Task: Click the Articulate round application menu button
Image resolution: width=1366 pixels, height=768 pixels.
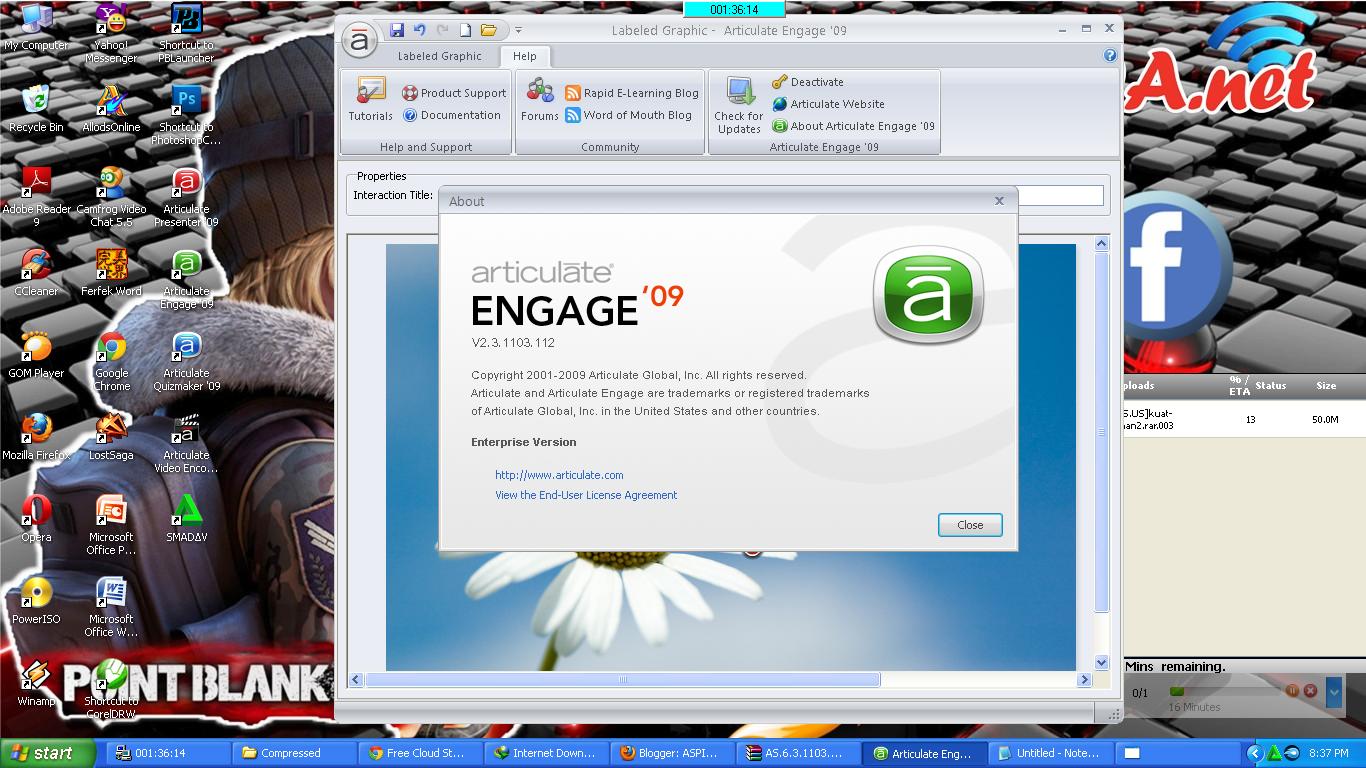Action: click(x=359, y=41)
